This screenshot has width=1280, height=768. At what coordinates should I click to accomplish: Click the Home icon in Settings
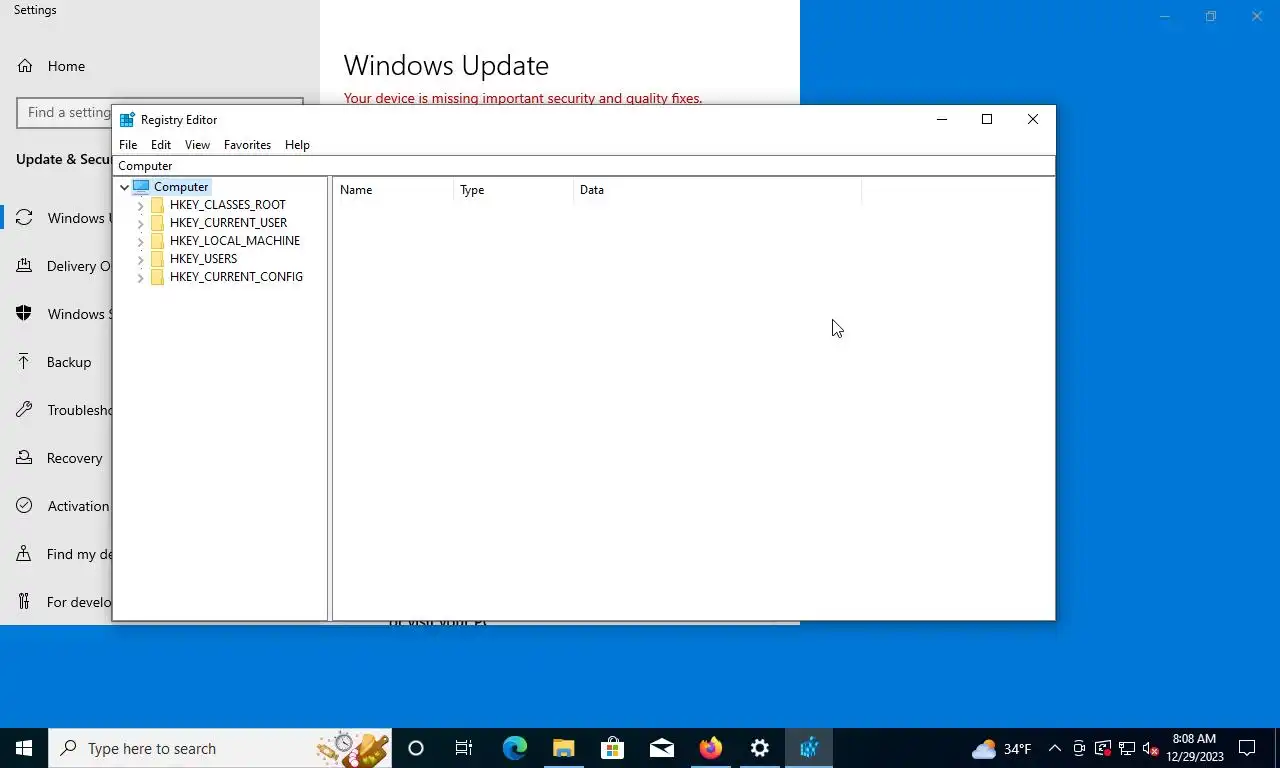click(25, 66)
